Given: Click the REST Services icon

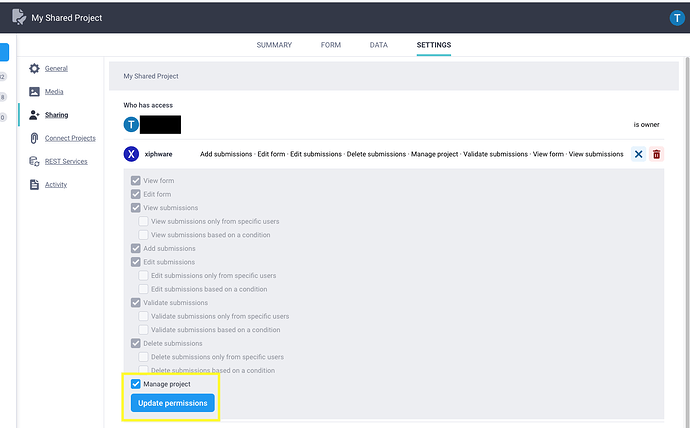Looking at the screenshot, I should coord(34,161).
